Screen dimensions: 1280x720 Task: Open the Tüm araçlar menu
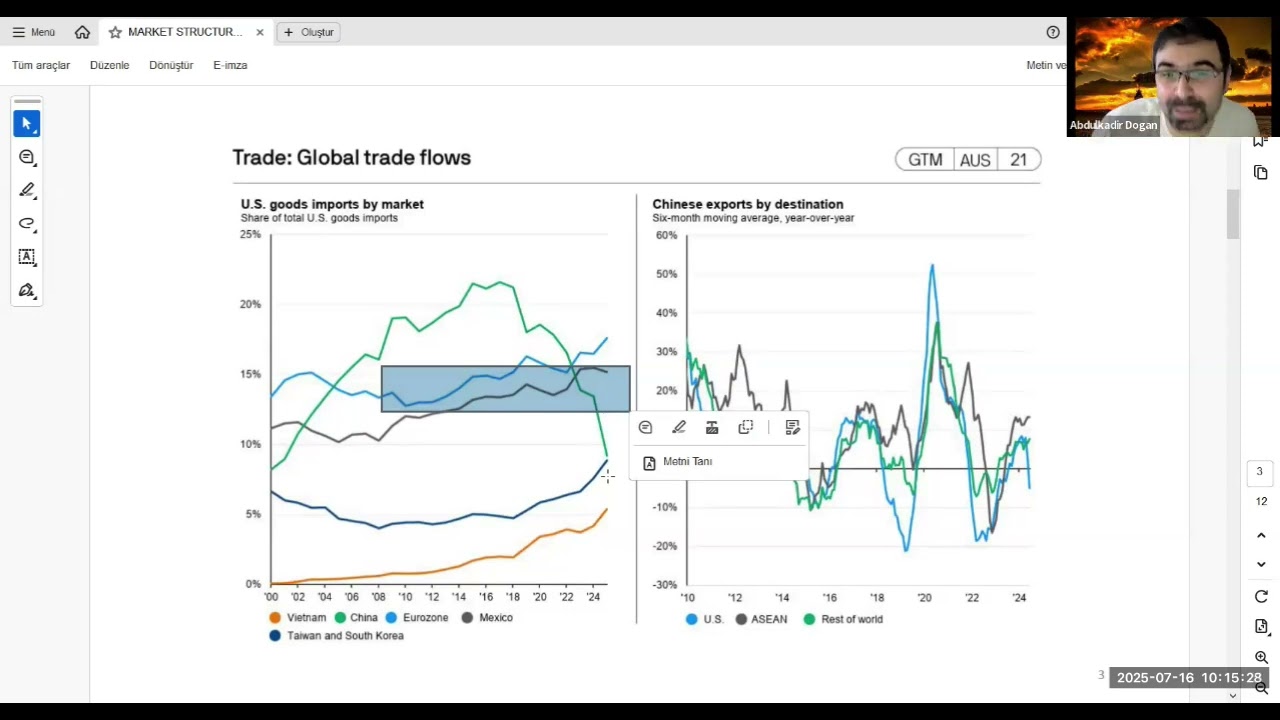tap(41, 65)
